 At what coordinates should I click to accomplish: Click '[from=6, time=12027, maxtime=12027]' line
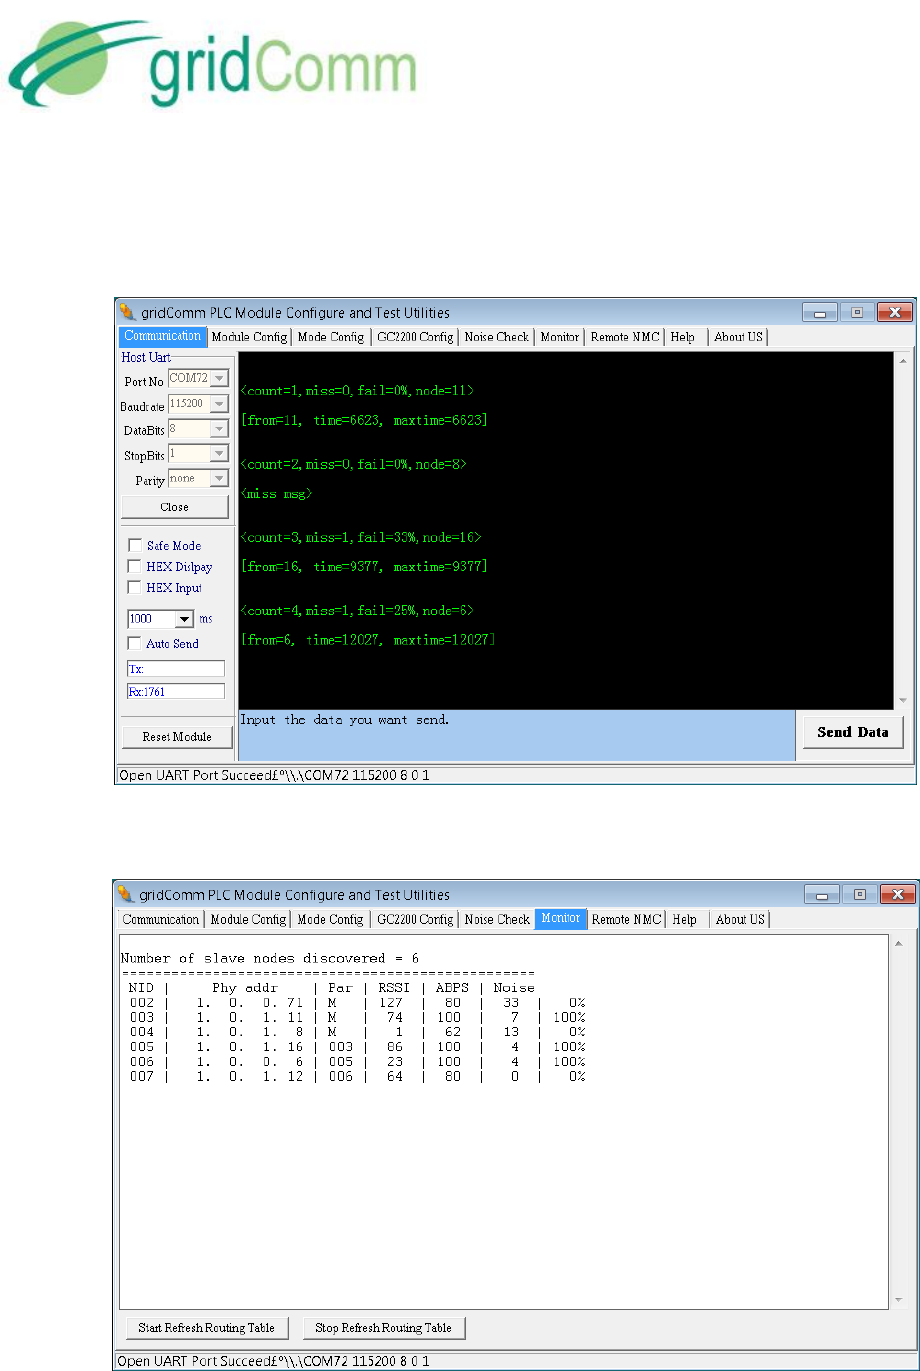click(367, 639)
